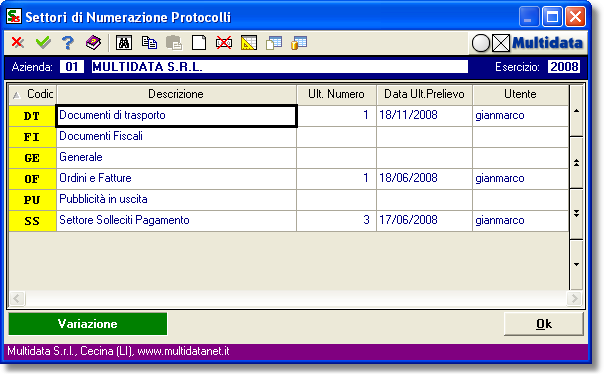Select the PU code cell

click(x=32, y=200)
